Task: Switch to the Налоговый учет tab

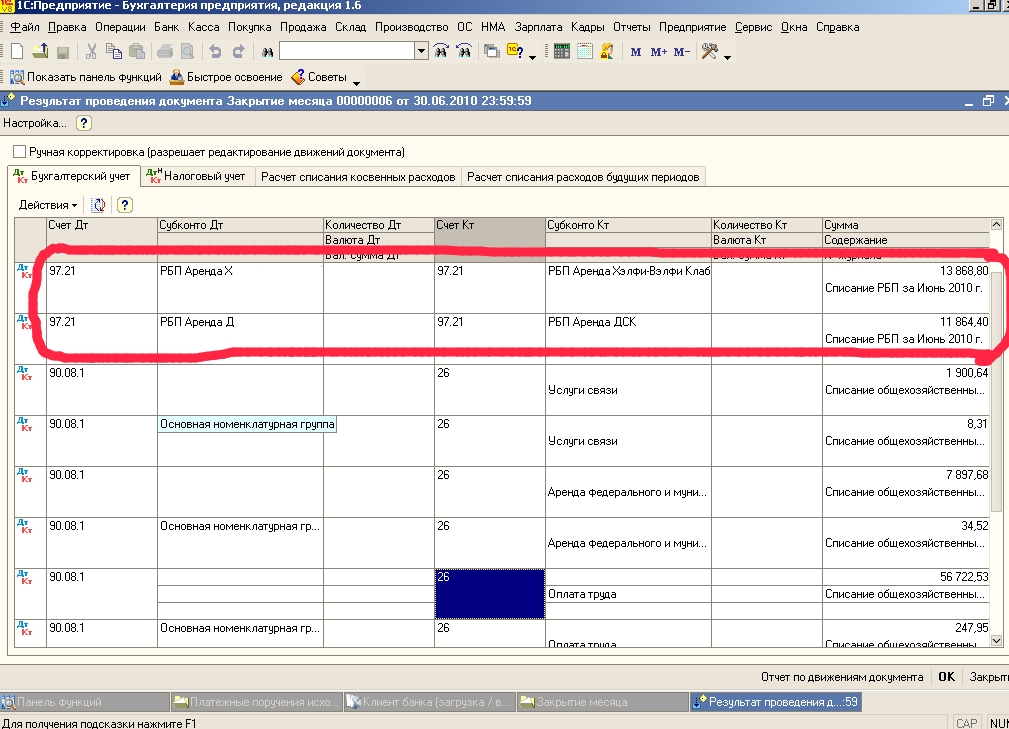Action: (196, 177)
